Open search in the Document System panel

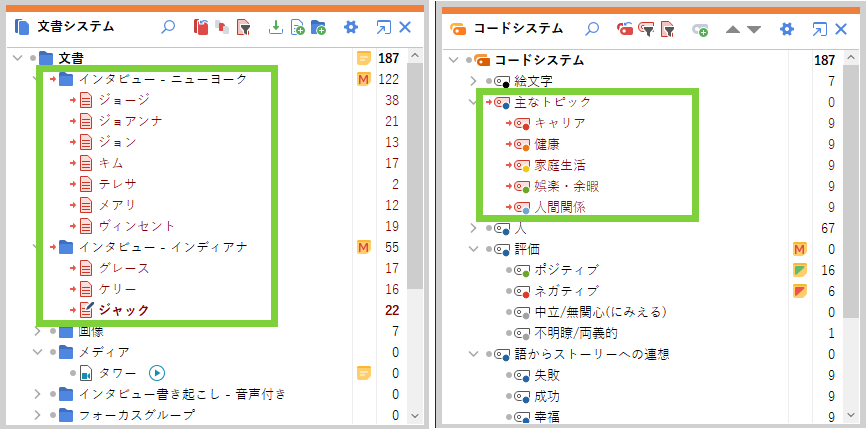coord(168,27)
